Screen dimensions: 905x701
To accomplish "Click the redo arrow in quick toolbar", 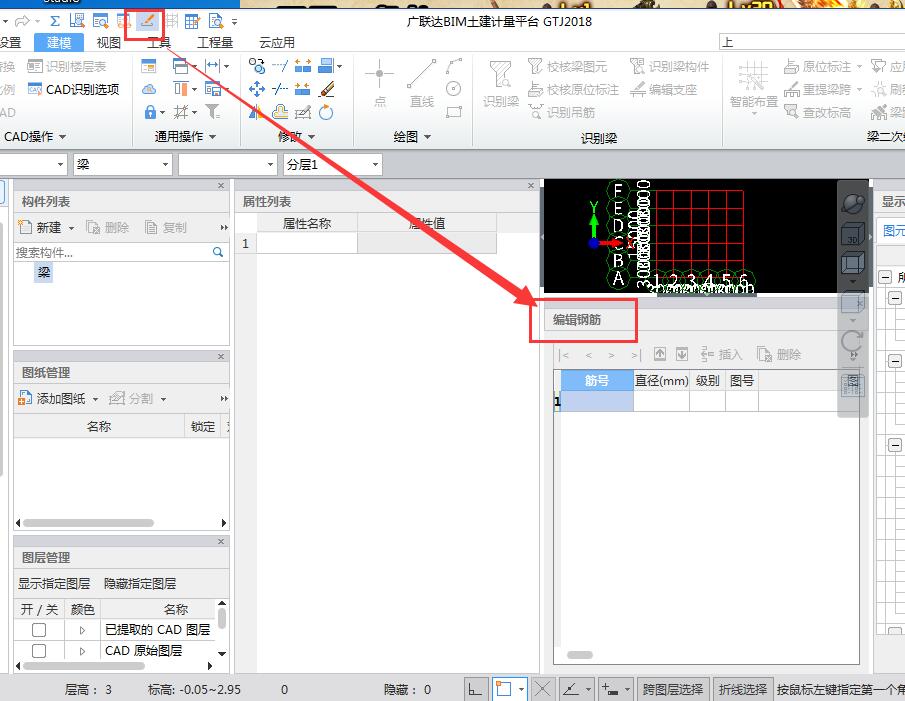I will (22, 21).
